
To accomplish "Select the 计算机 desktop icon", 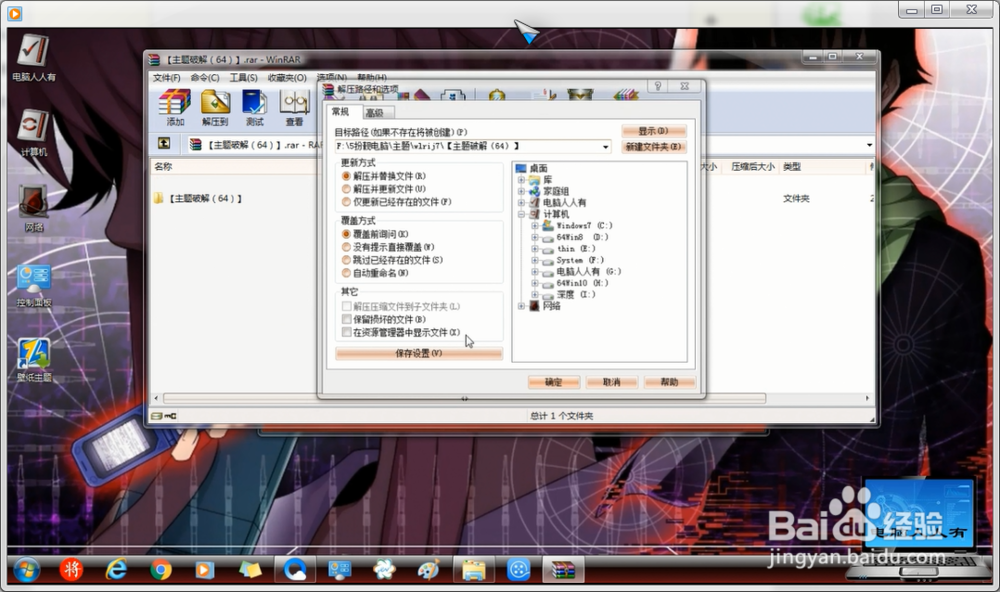I will 33,133.
